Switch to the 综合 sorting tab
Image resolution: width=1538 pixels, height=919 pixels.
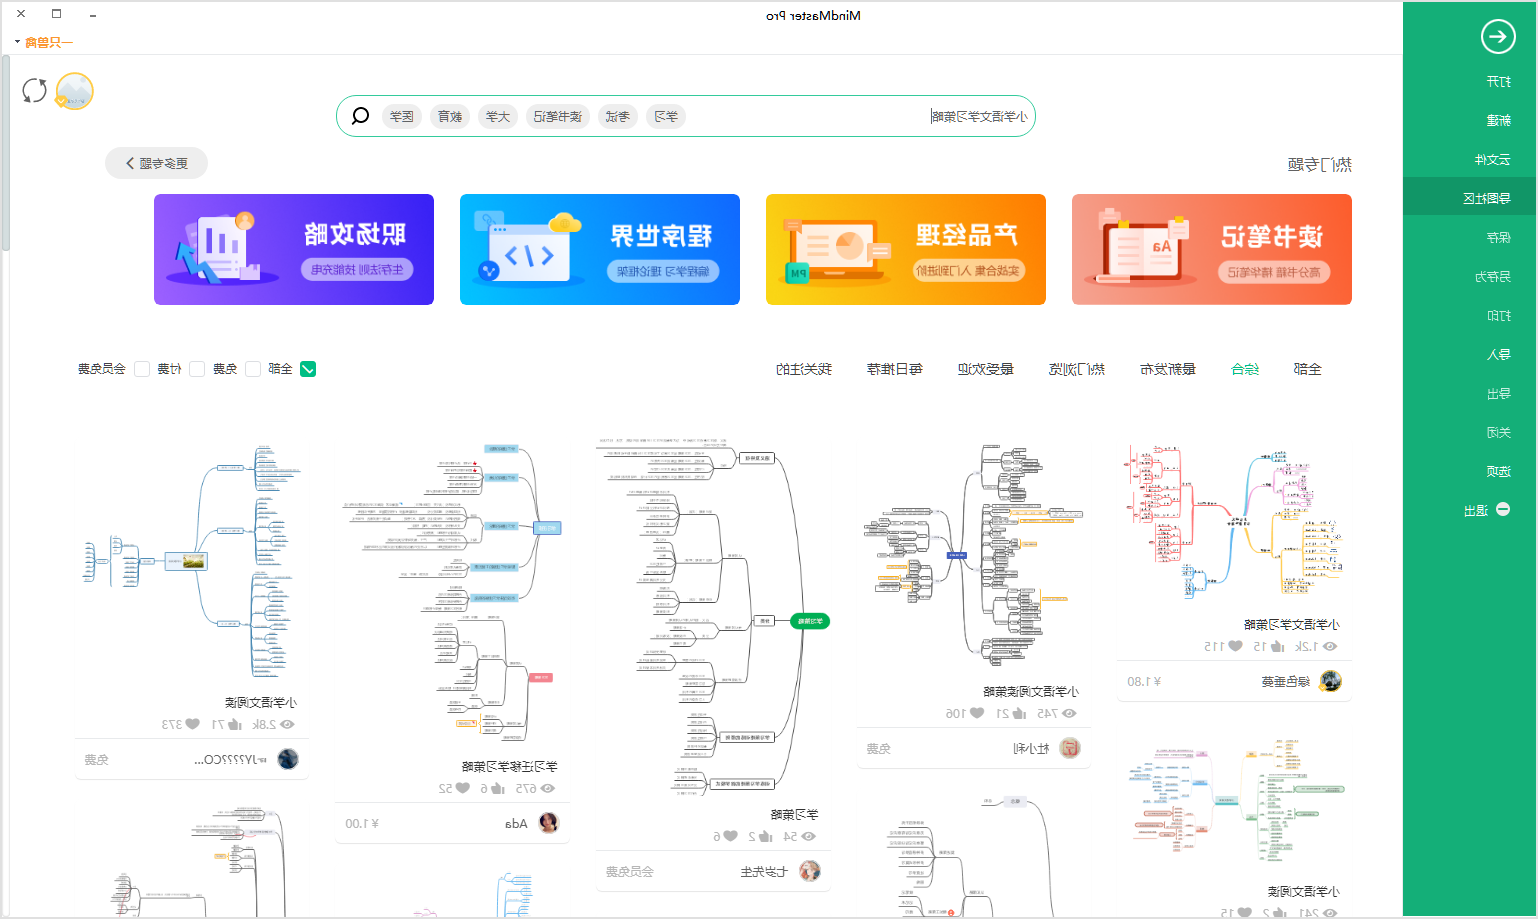tap(1245, 369)
